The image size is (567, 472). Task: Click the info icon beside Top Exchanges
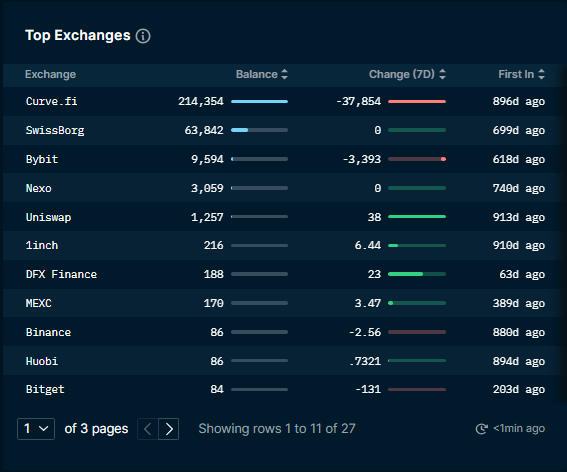click(143, 36)
